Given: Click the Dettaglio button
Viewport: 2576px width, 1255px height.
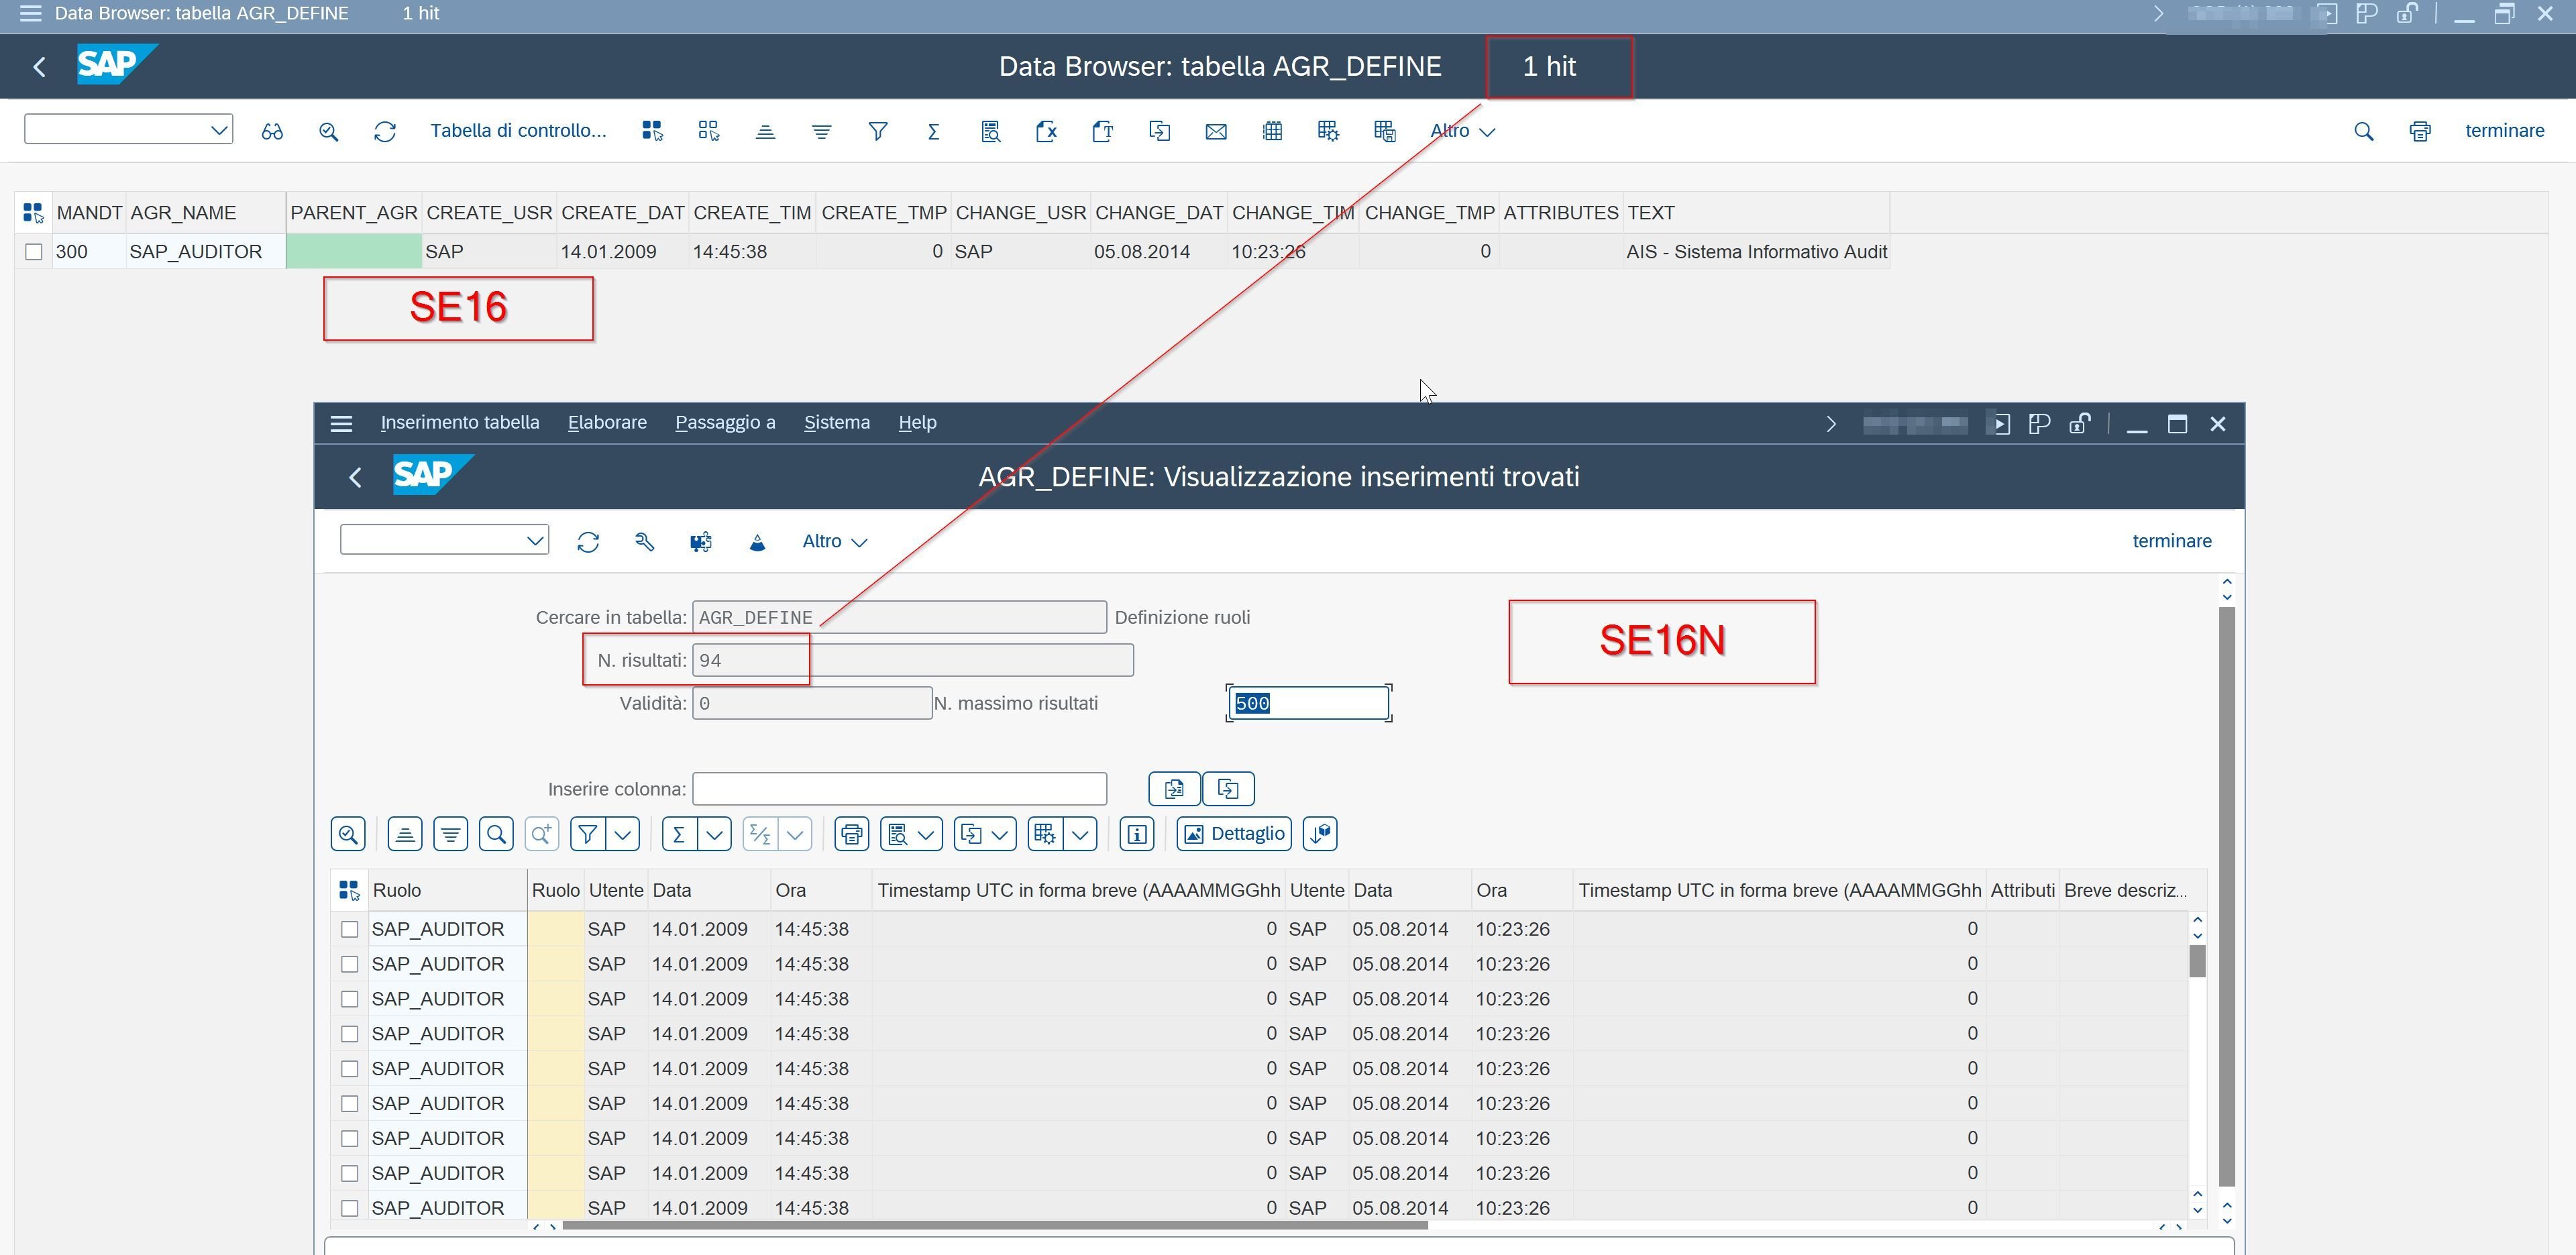Looking at the screenshot, I should click(1234, 834).
